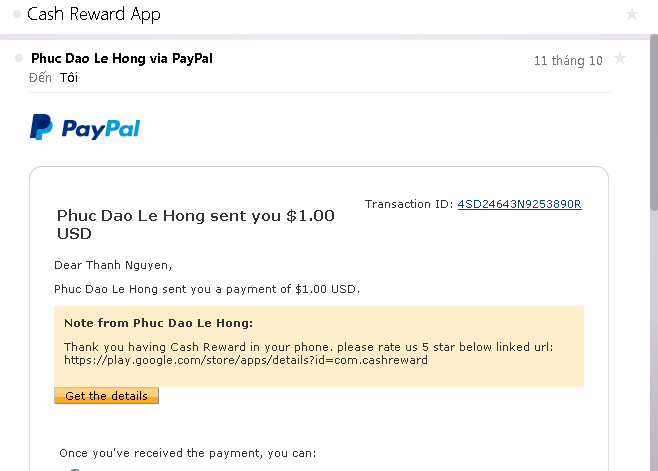Click the 'Once you've received the payment' text
Viewport: 658px width, 471px height.
pos(187,453)
